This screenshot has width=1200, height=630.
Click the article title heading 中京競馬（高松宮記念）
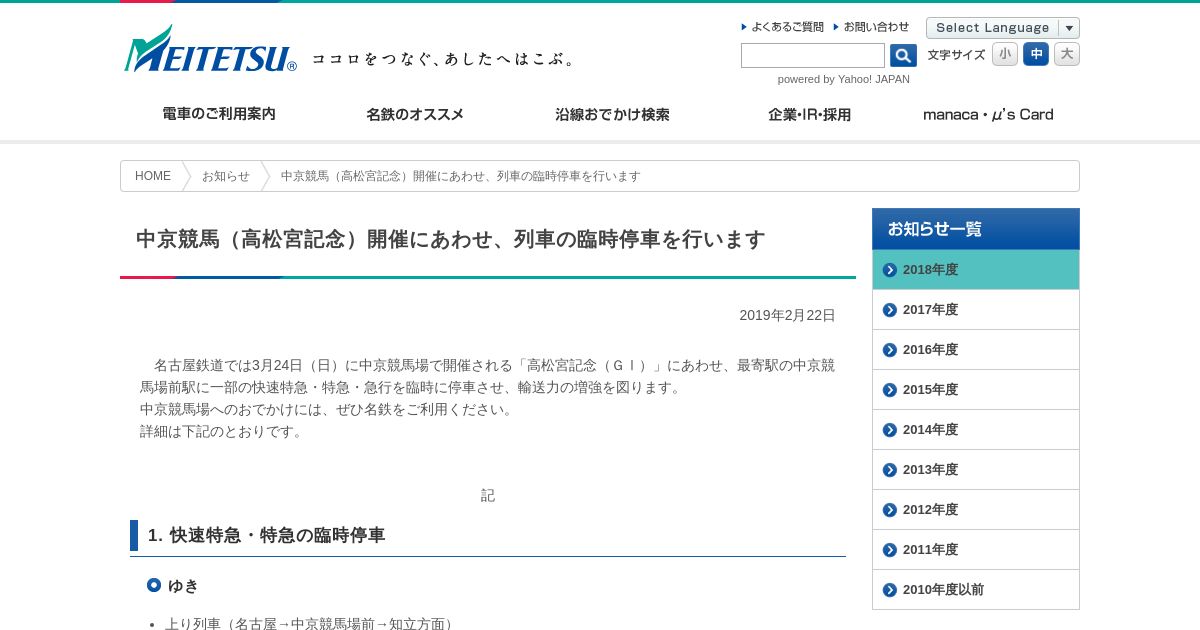tap(450, 239)
